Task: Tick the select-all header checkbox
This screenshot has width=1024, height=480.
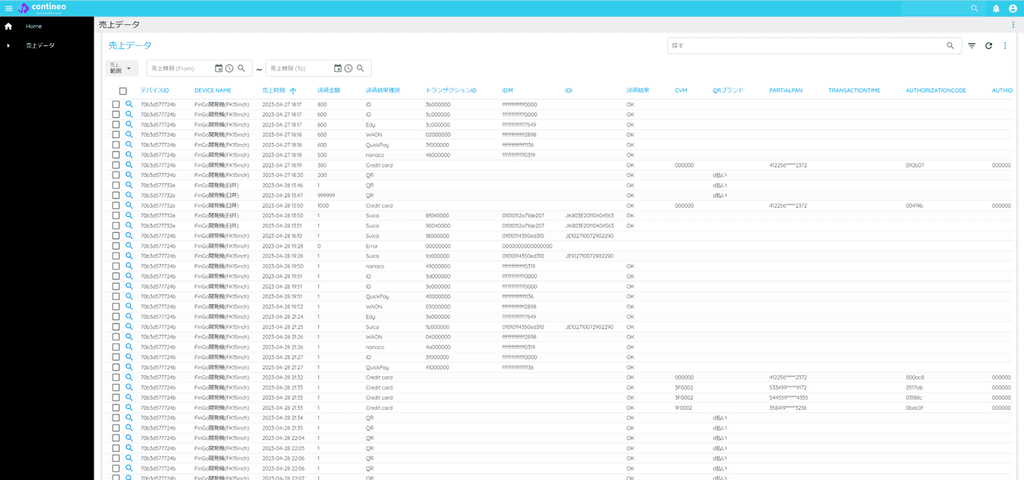Action: click(x=123, y=91)
